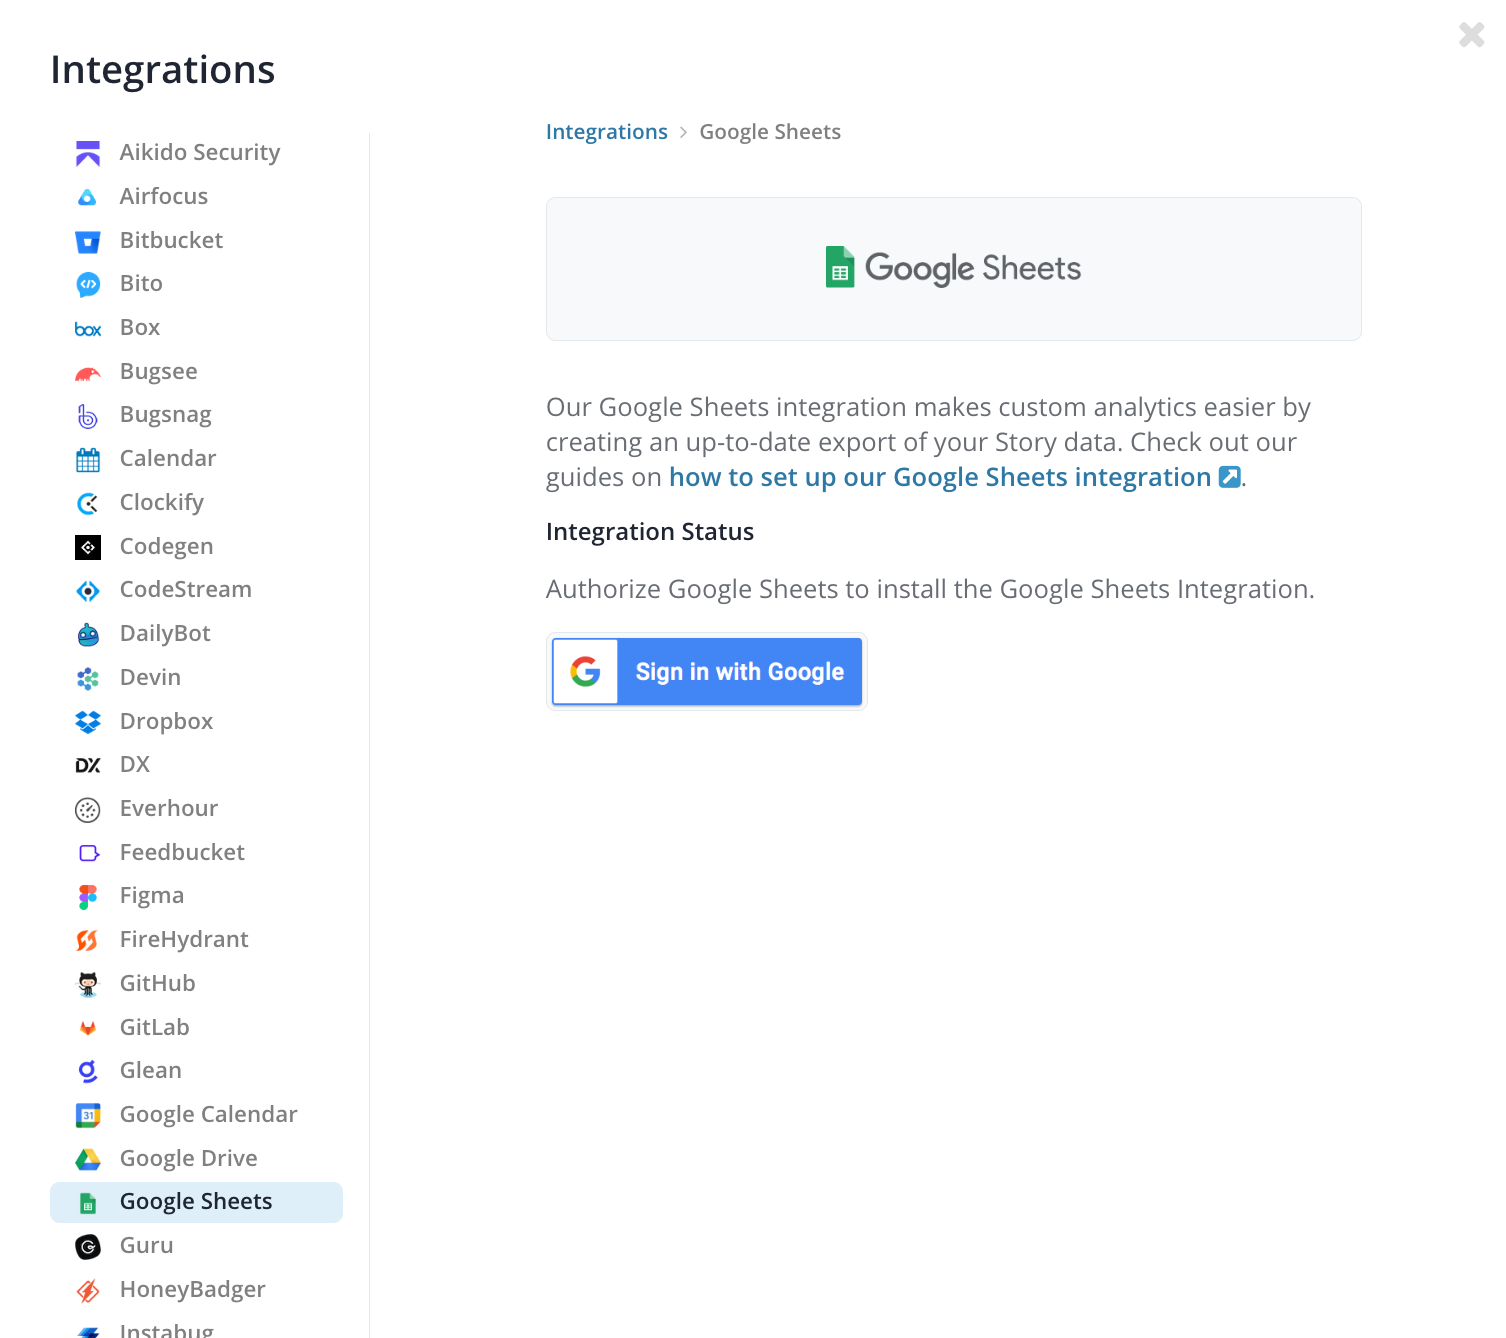Click the Dropbox logo icon

click(88, 722)
